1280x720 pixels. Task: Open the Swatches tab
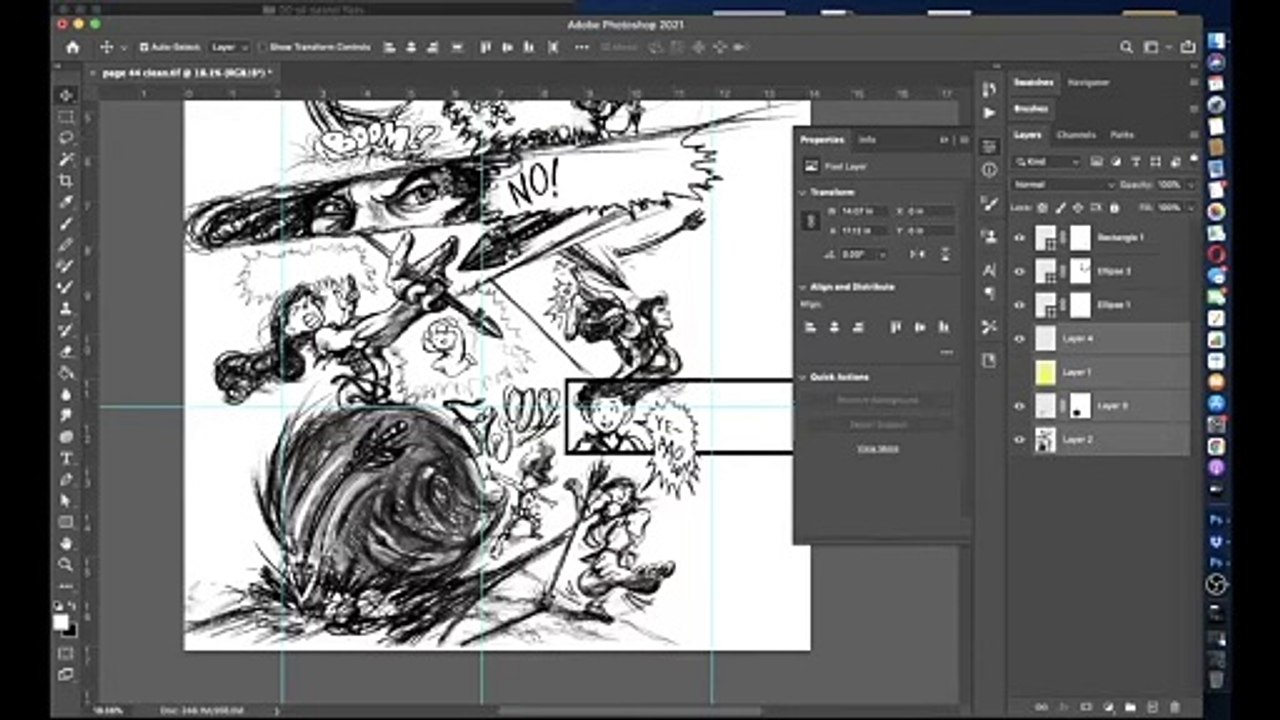coord(1033,83)
